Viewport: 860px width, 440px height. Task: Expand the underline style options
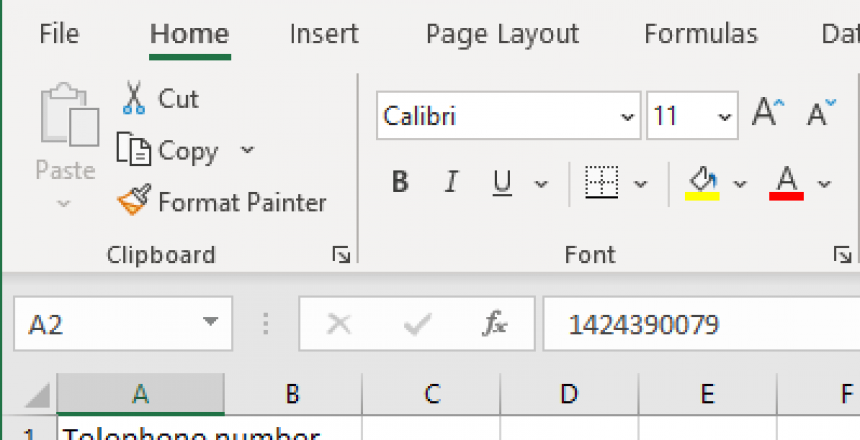(x=541, y=183)
